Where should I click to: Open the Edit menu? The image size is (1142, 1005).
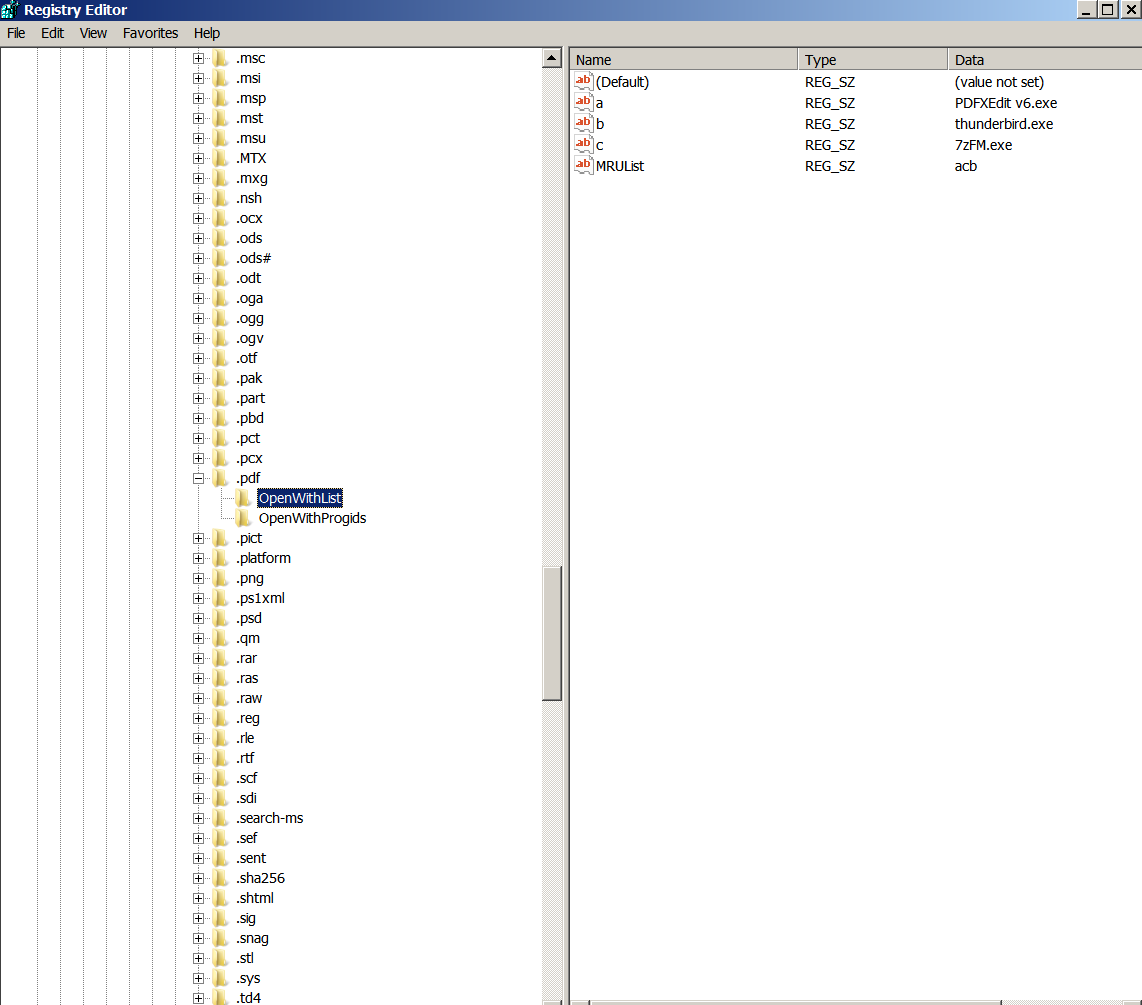tap(52, 33)
